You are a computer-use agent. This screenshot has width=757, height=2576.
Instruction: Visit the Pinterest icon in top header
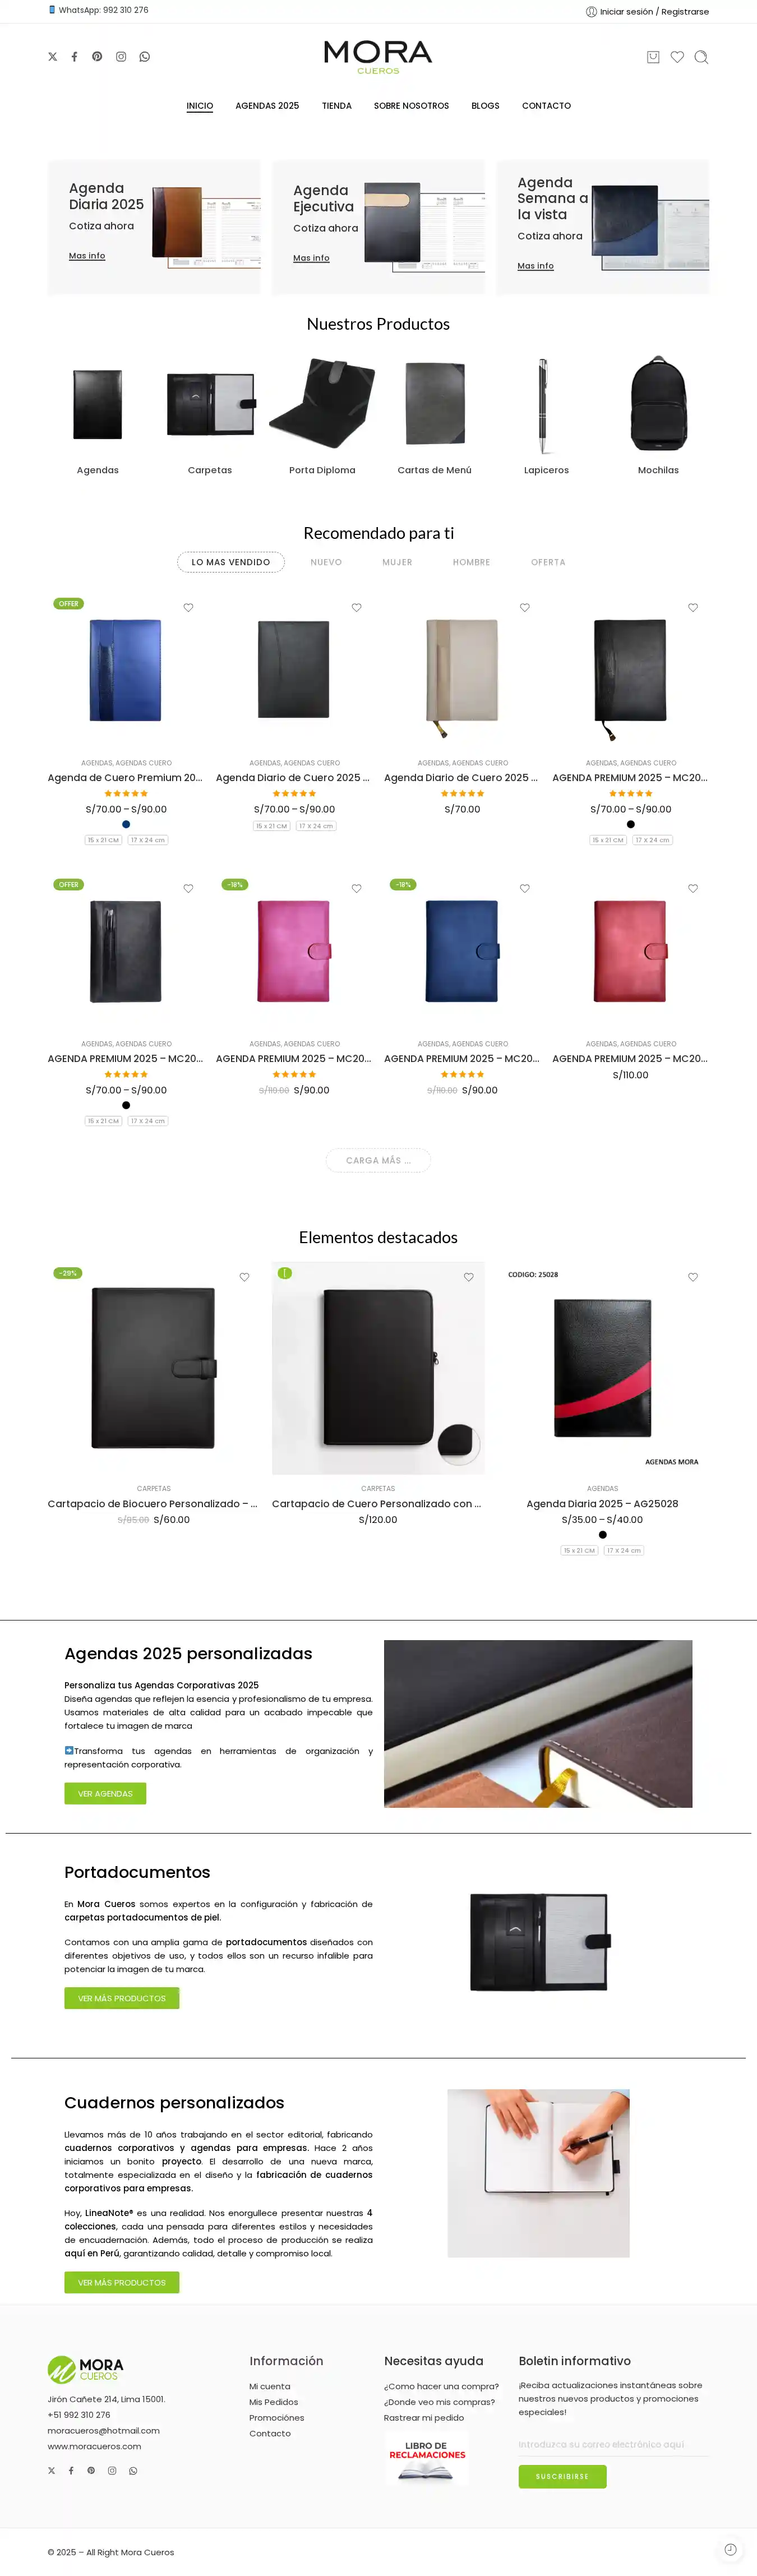[x=97, y=57]
